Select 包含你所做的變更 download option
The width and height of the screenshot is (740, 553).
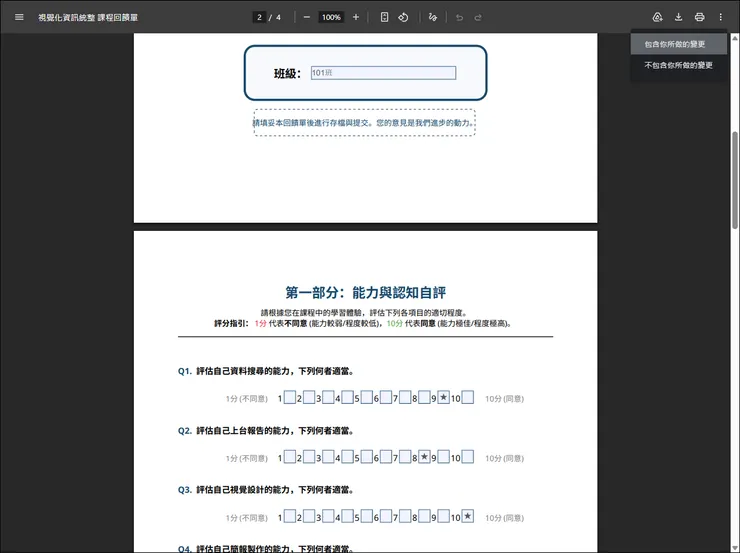(679, 44)
